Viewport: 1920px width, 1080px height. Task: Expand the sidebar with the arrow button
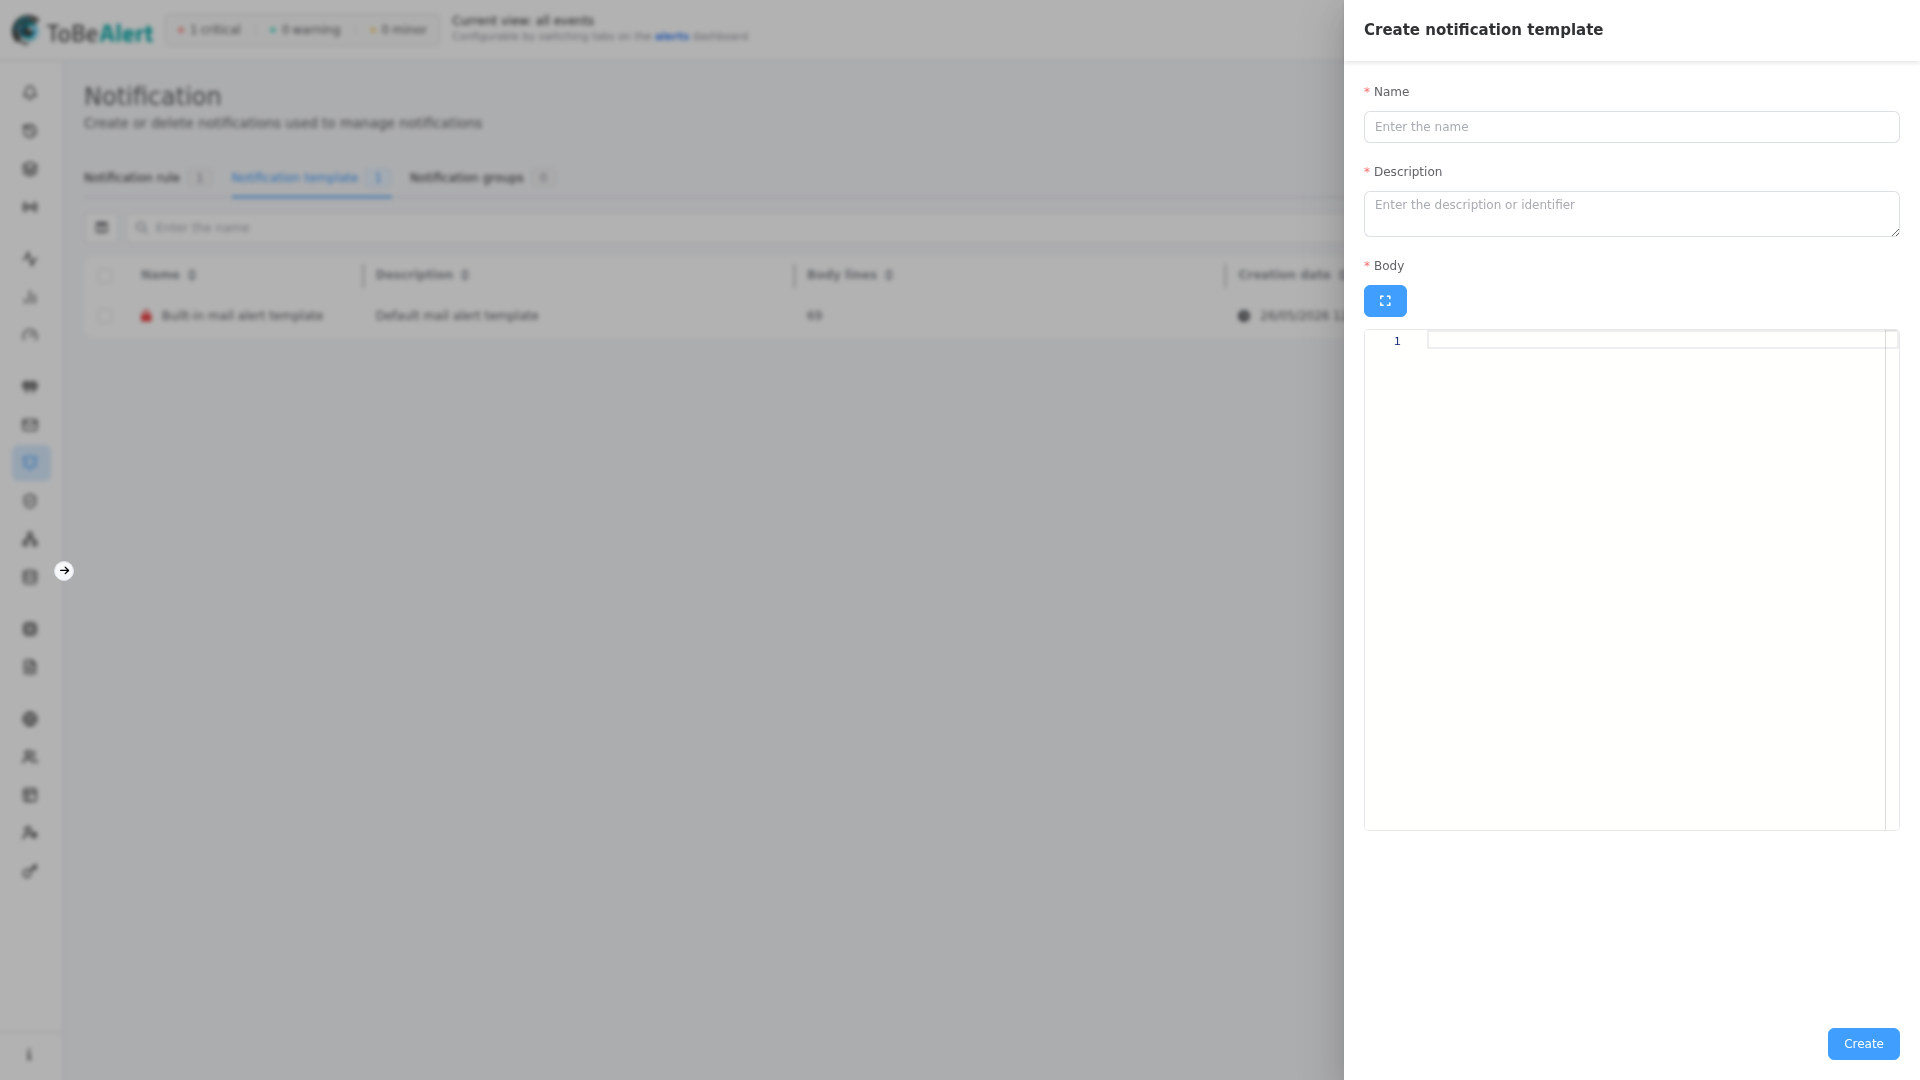(x=64, y=571)
